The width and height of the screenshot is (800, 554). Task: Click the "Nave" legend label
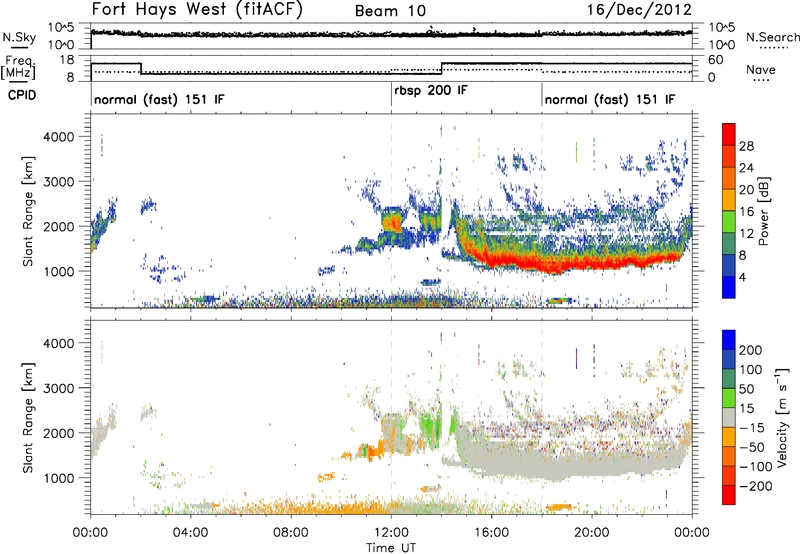click(x=761, y=70)
